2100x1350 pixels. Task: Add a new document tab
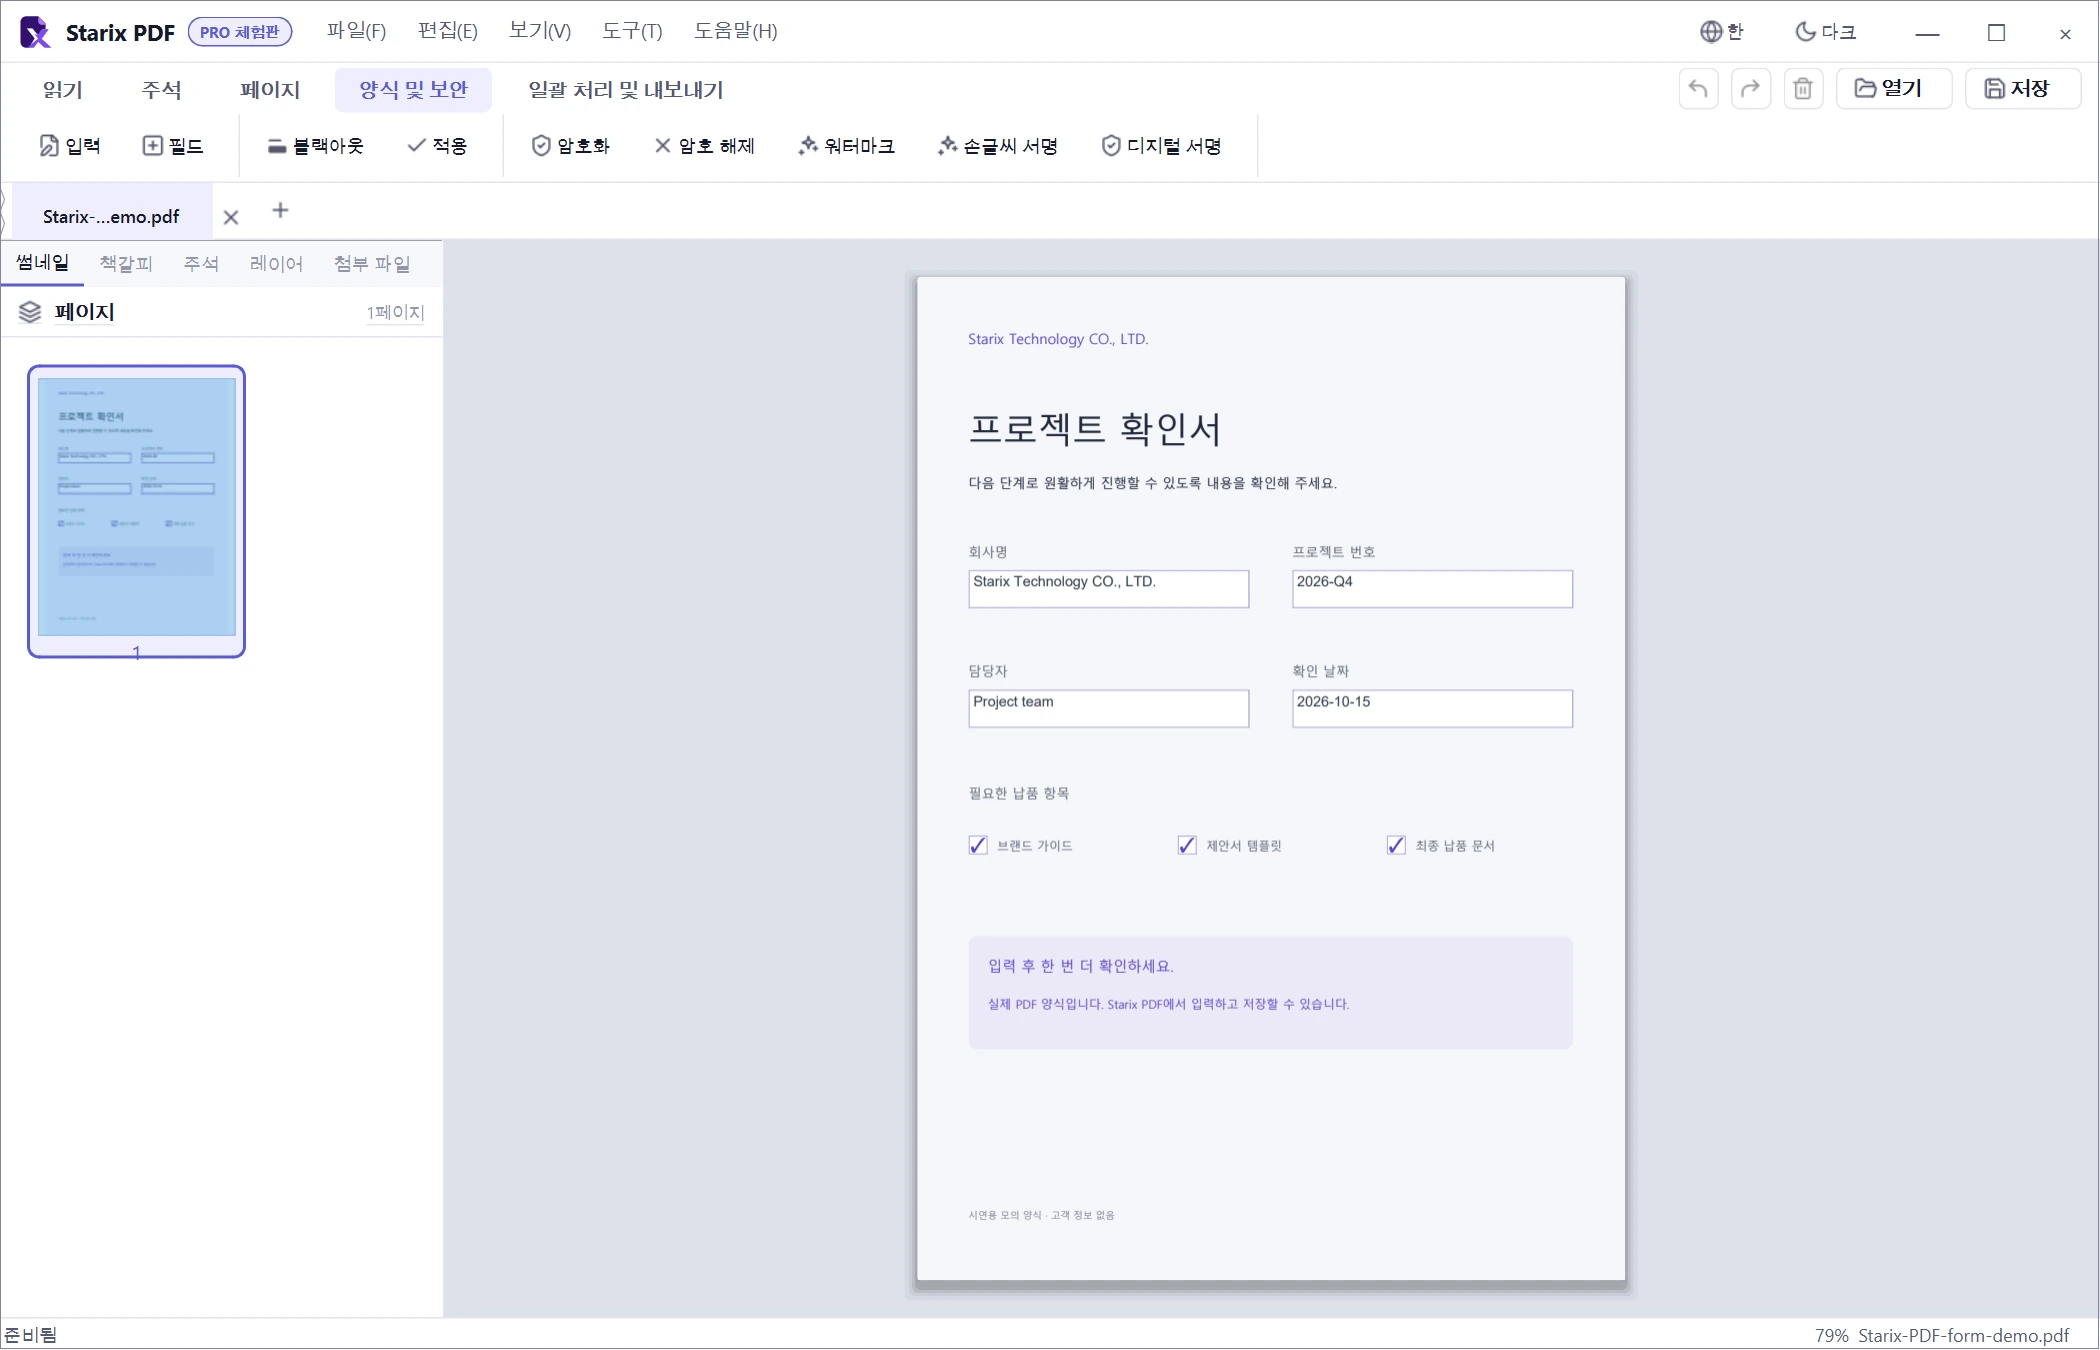(x=280, y=210)
